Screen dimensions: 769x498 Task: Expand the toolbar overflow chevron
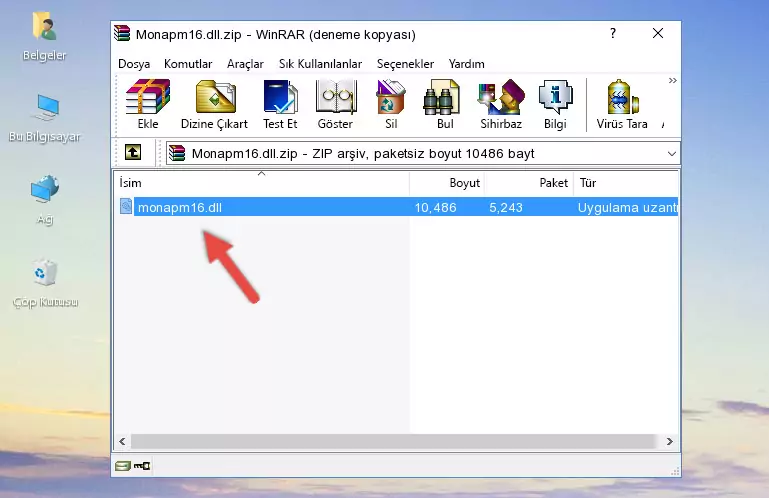tap(672, 80)
